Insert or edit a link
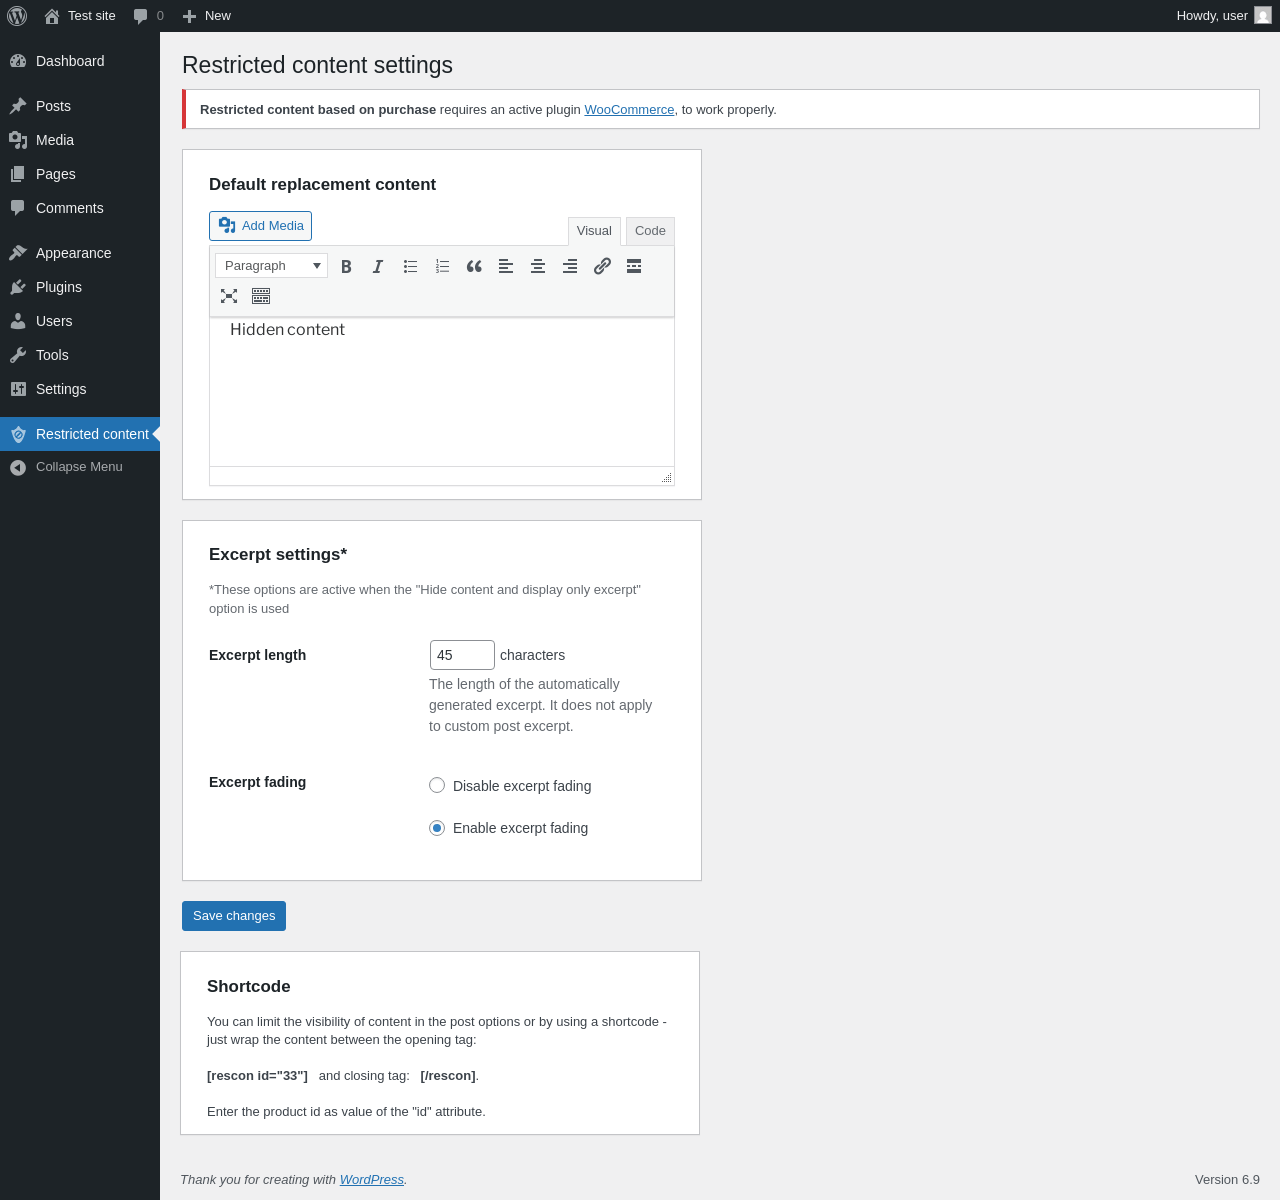Image resolution: width=1280 pixels, height=1200 pixels. pos(602,266)
